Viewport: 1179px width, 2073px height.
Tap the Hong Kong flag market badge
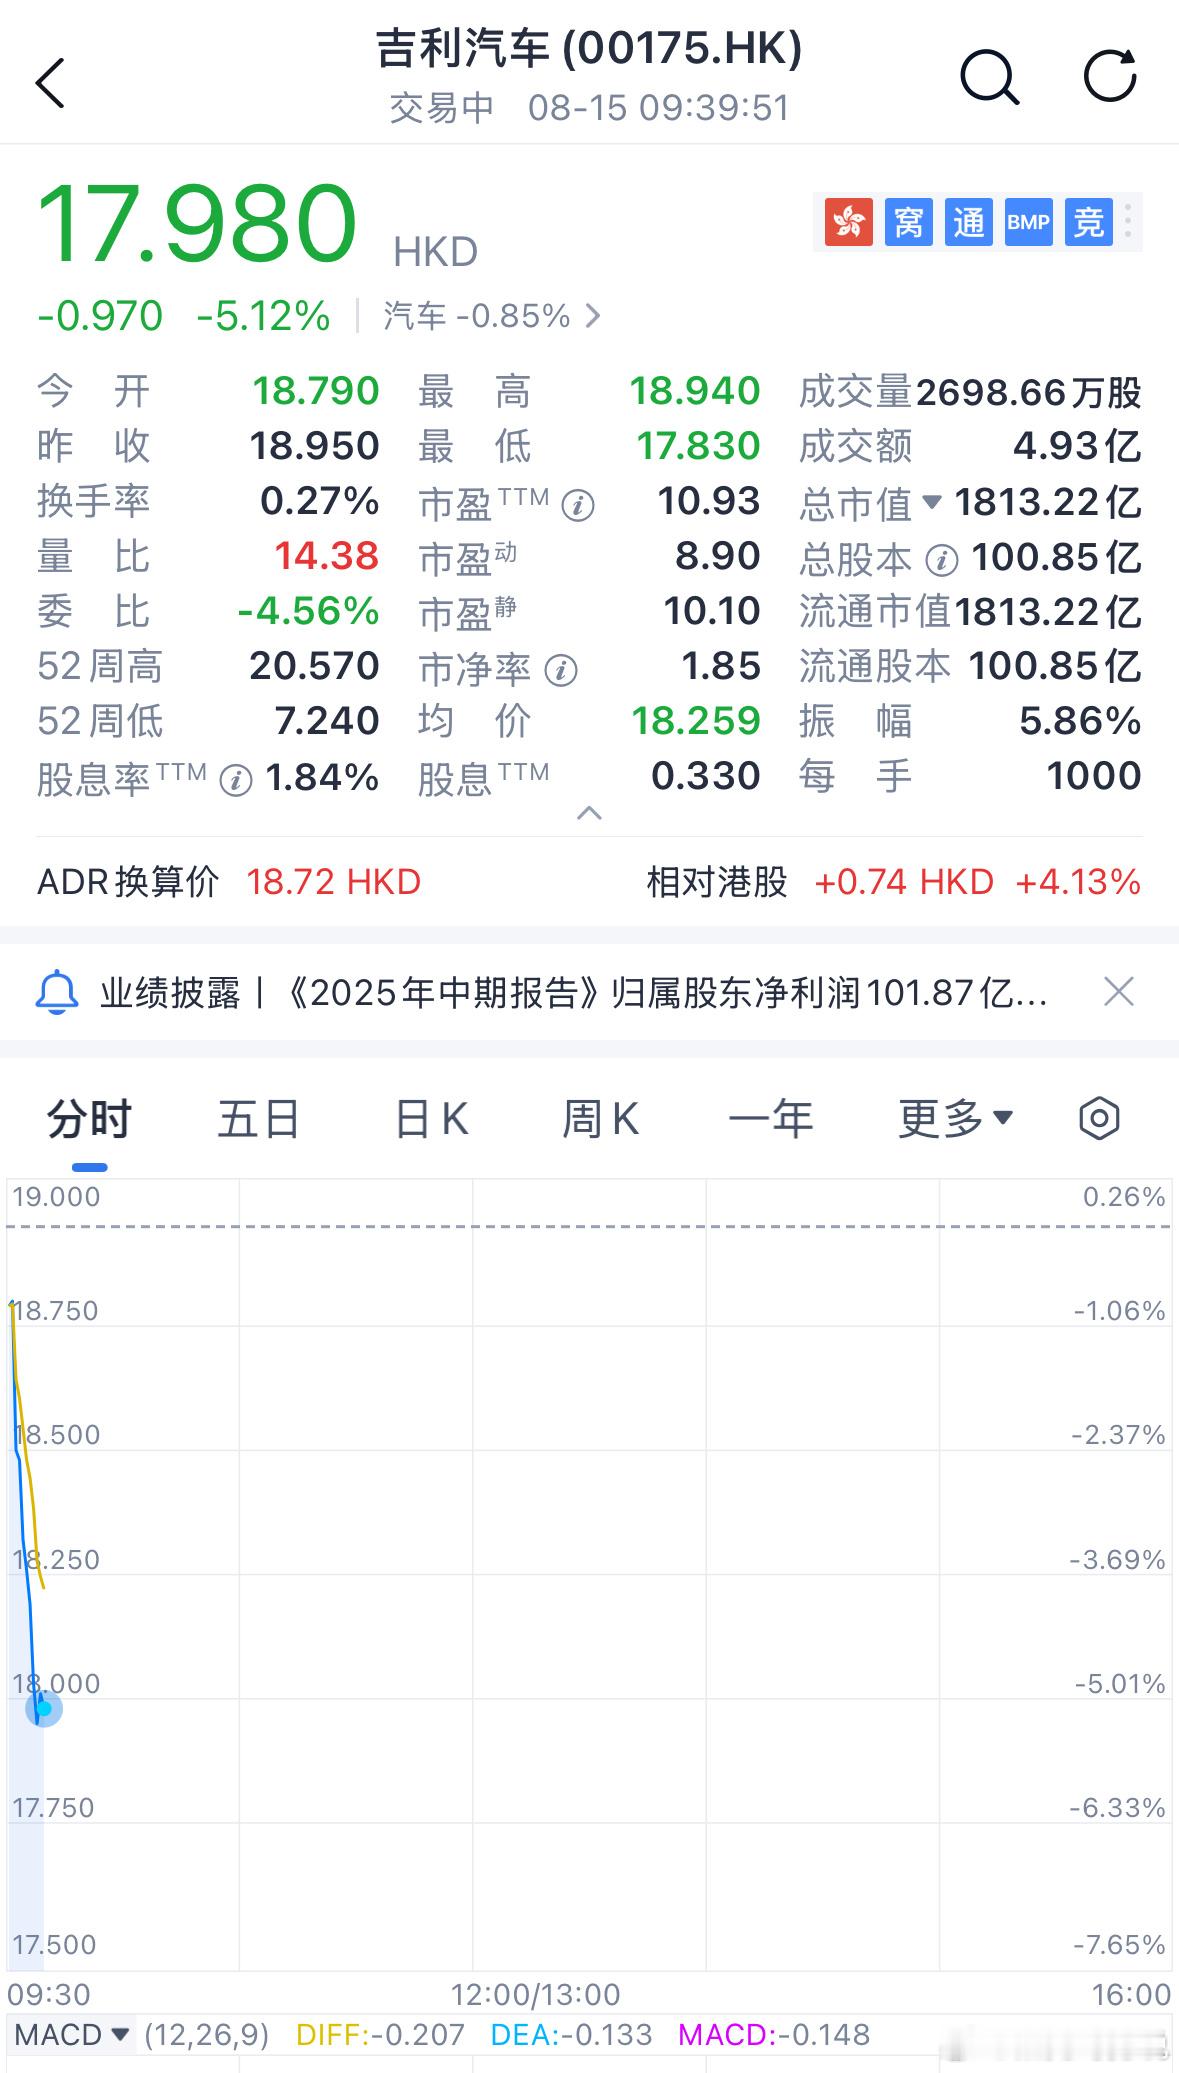[848, 221]
